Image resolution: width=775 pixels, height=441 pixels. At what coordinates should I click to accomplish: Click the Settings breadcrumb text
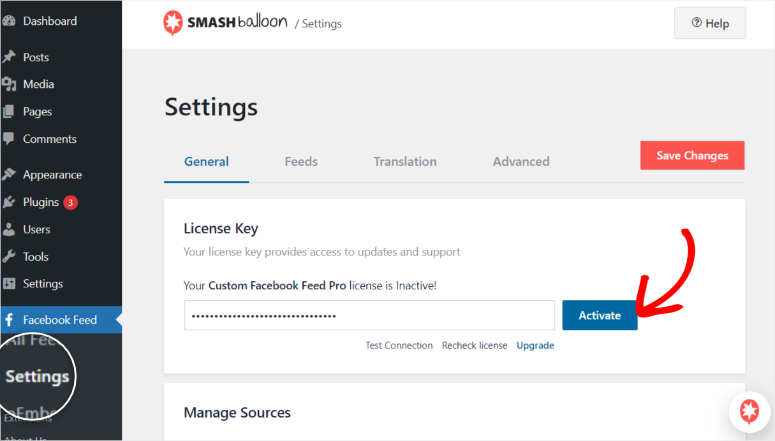point(322,24)
